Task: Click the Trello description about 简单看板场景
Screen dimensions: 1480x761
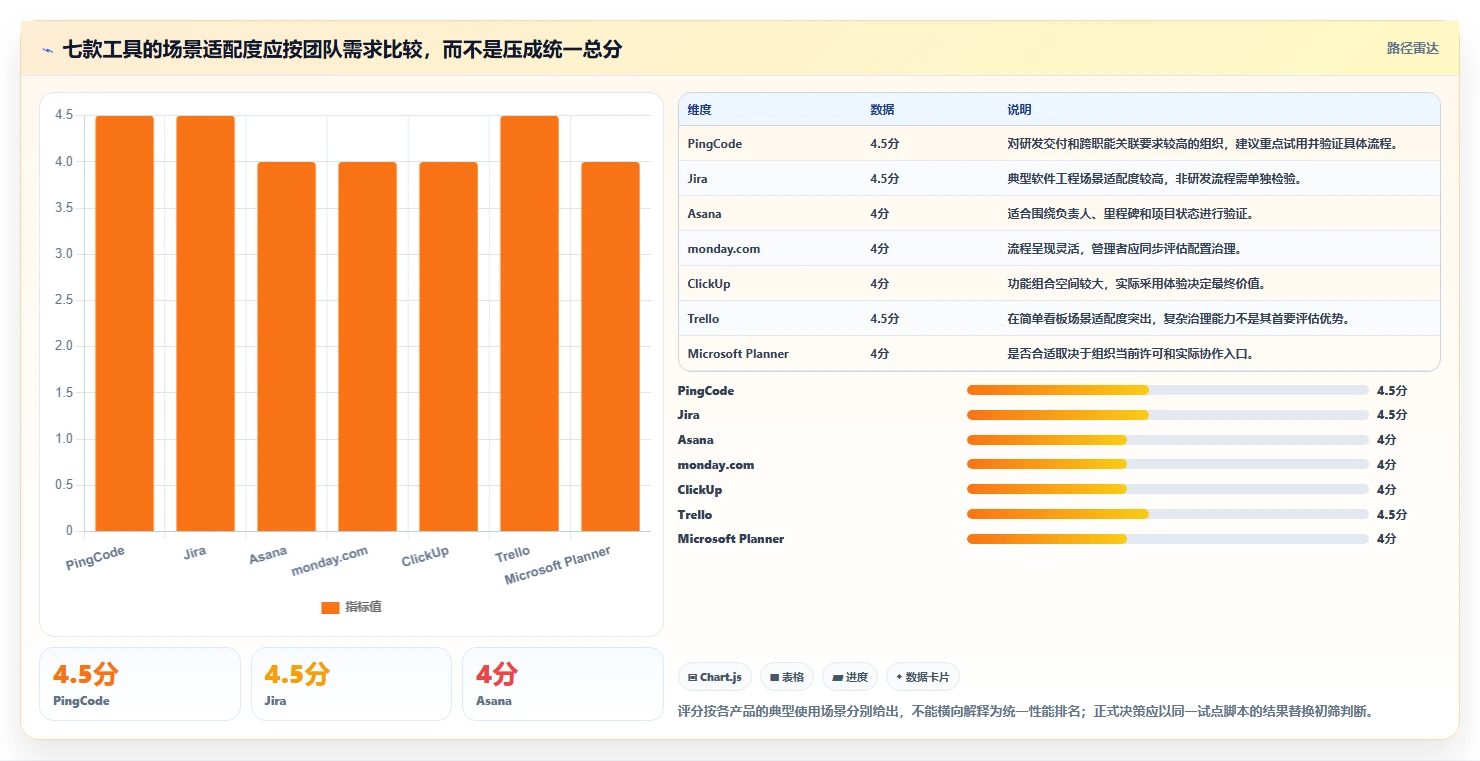Action: pyautogui.click(x=1178, y=319)
